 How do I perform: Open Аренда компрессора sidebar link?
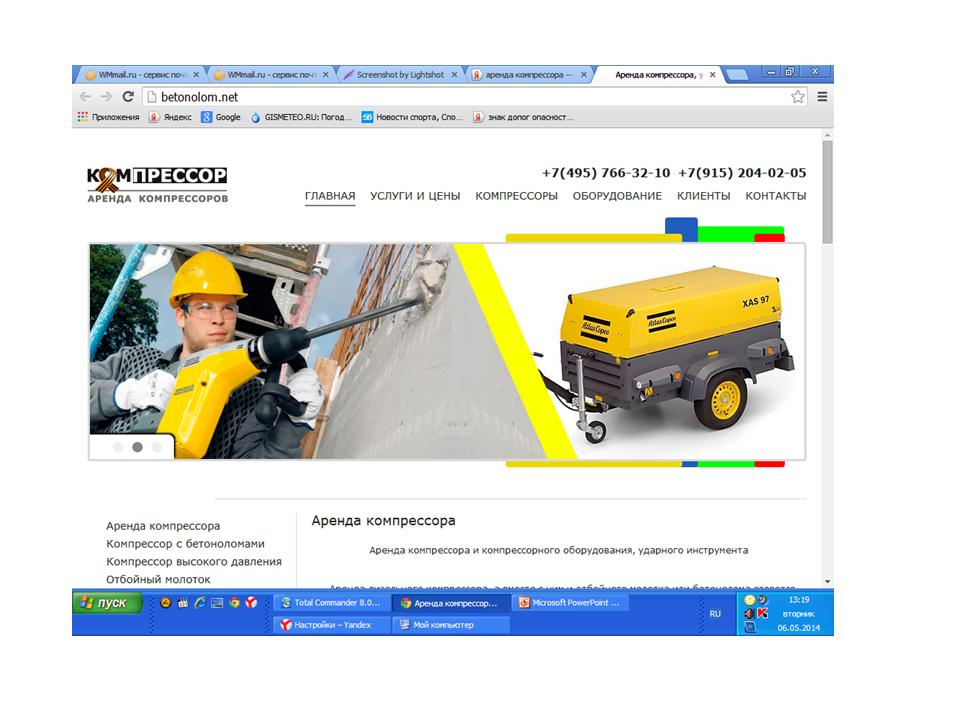[x=163, y=525]
